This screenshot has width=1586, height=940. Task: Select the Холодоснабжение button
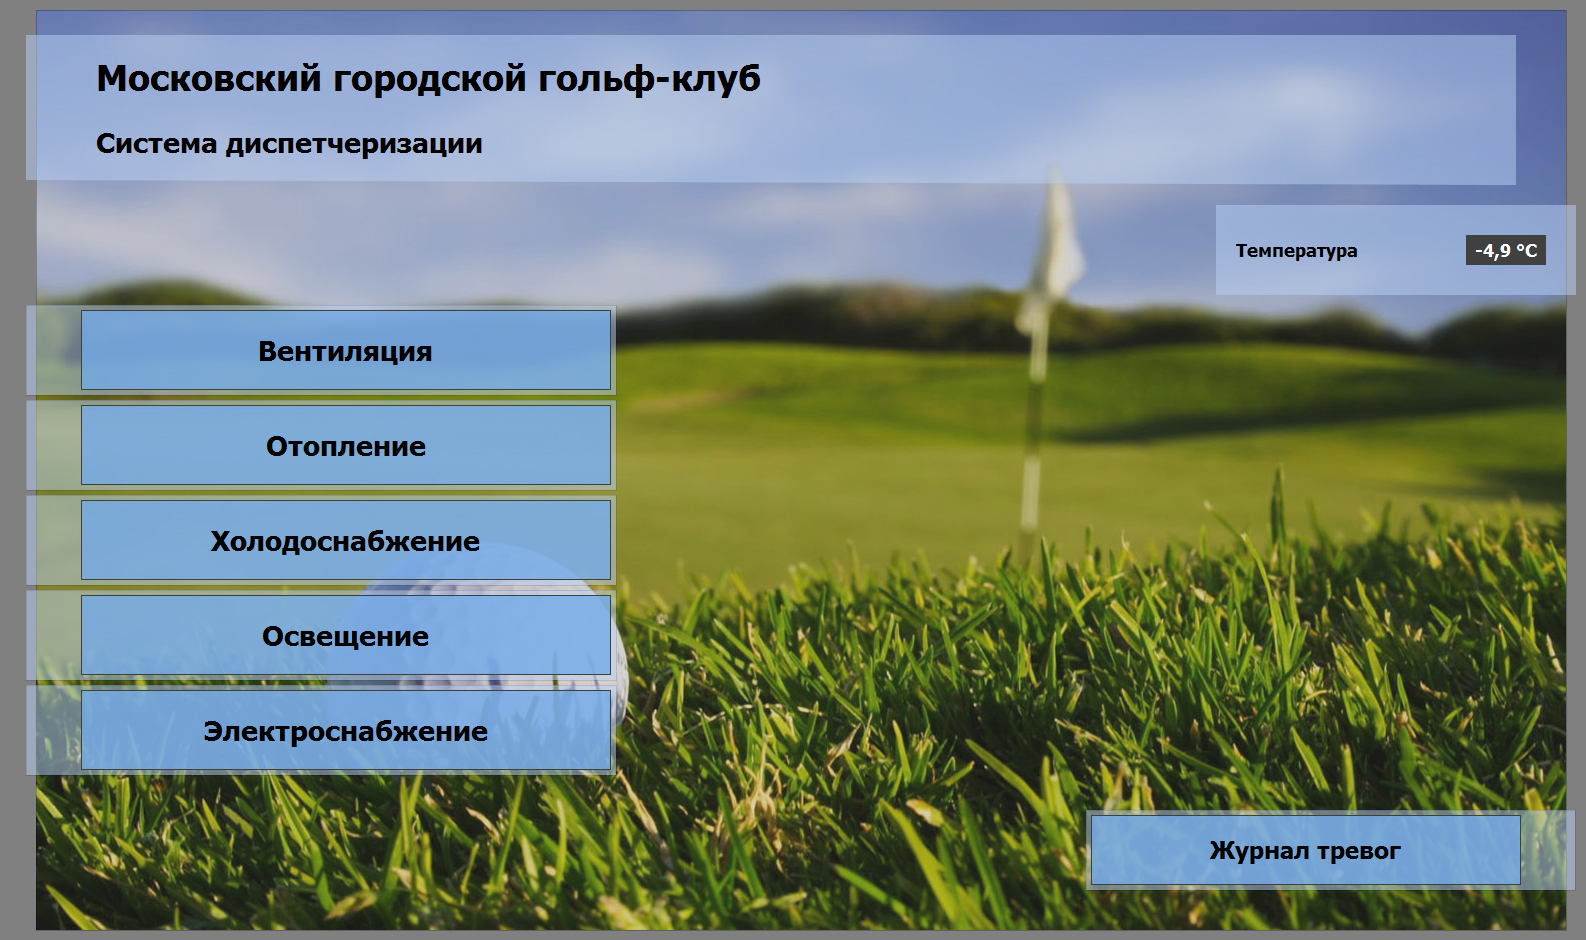click(345, 541)
